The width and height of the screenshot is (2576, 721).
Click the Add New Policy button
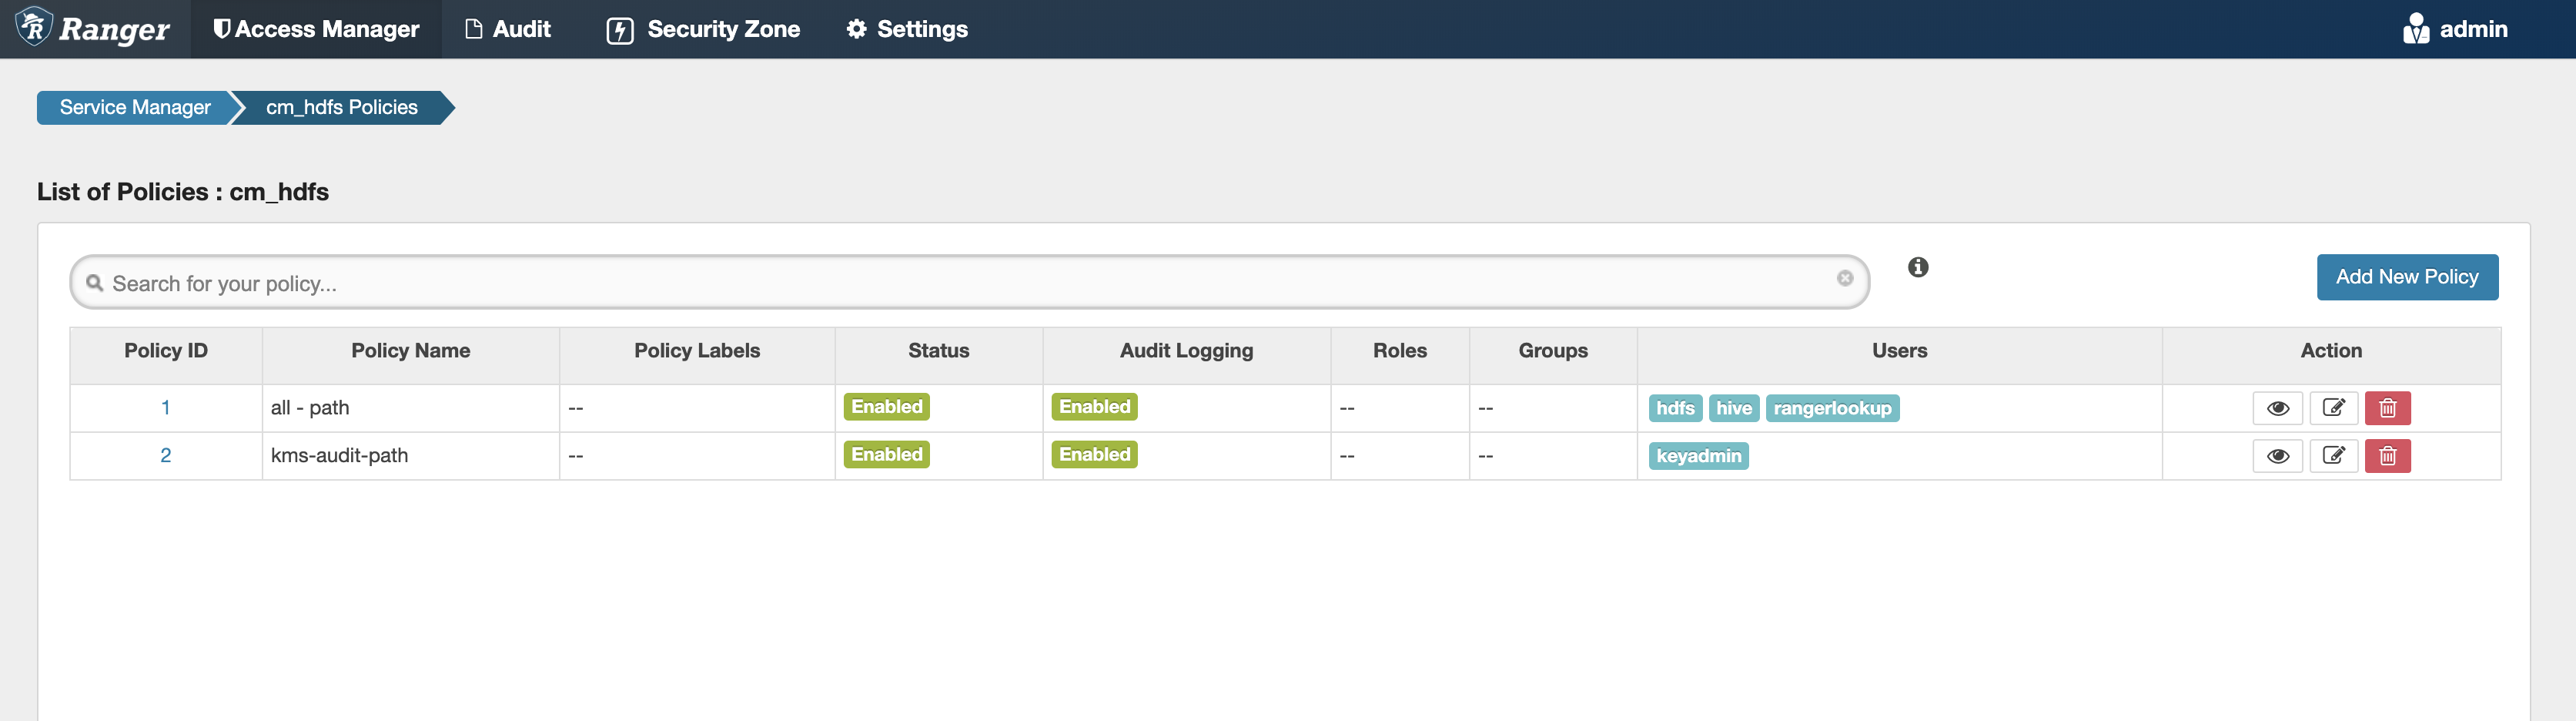point(2406,277)
